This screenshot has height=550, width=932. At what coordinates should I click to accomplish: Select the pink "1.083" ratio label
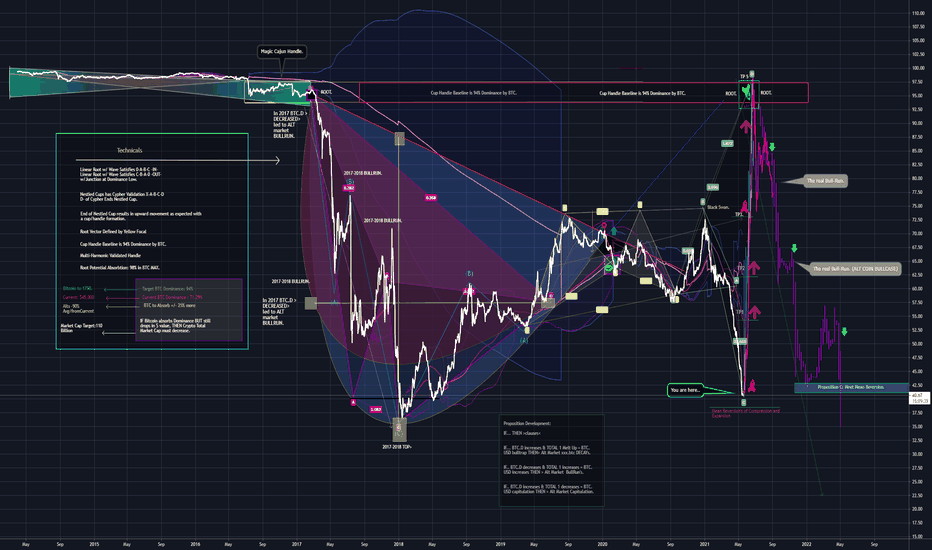point(376,410)
